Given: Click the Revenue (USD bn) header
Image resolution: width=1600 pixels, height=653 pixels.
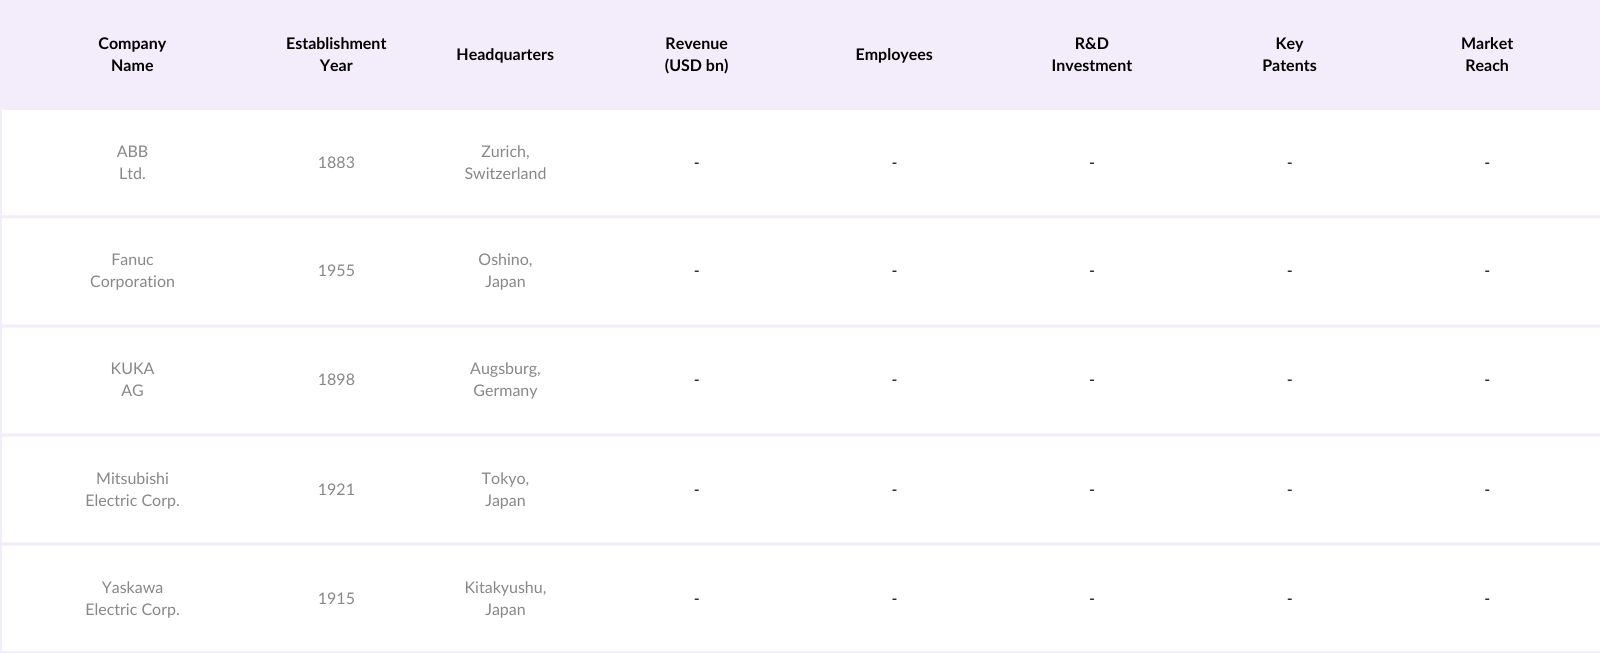Looking at the screenshot, I should 696,54.
